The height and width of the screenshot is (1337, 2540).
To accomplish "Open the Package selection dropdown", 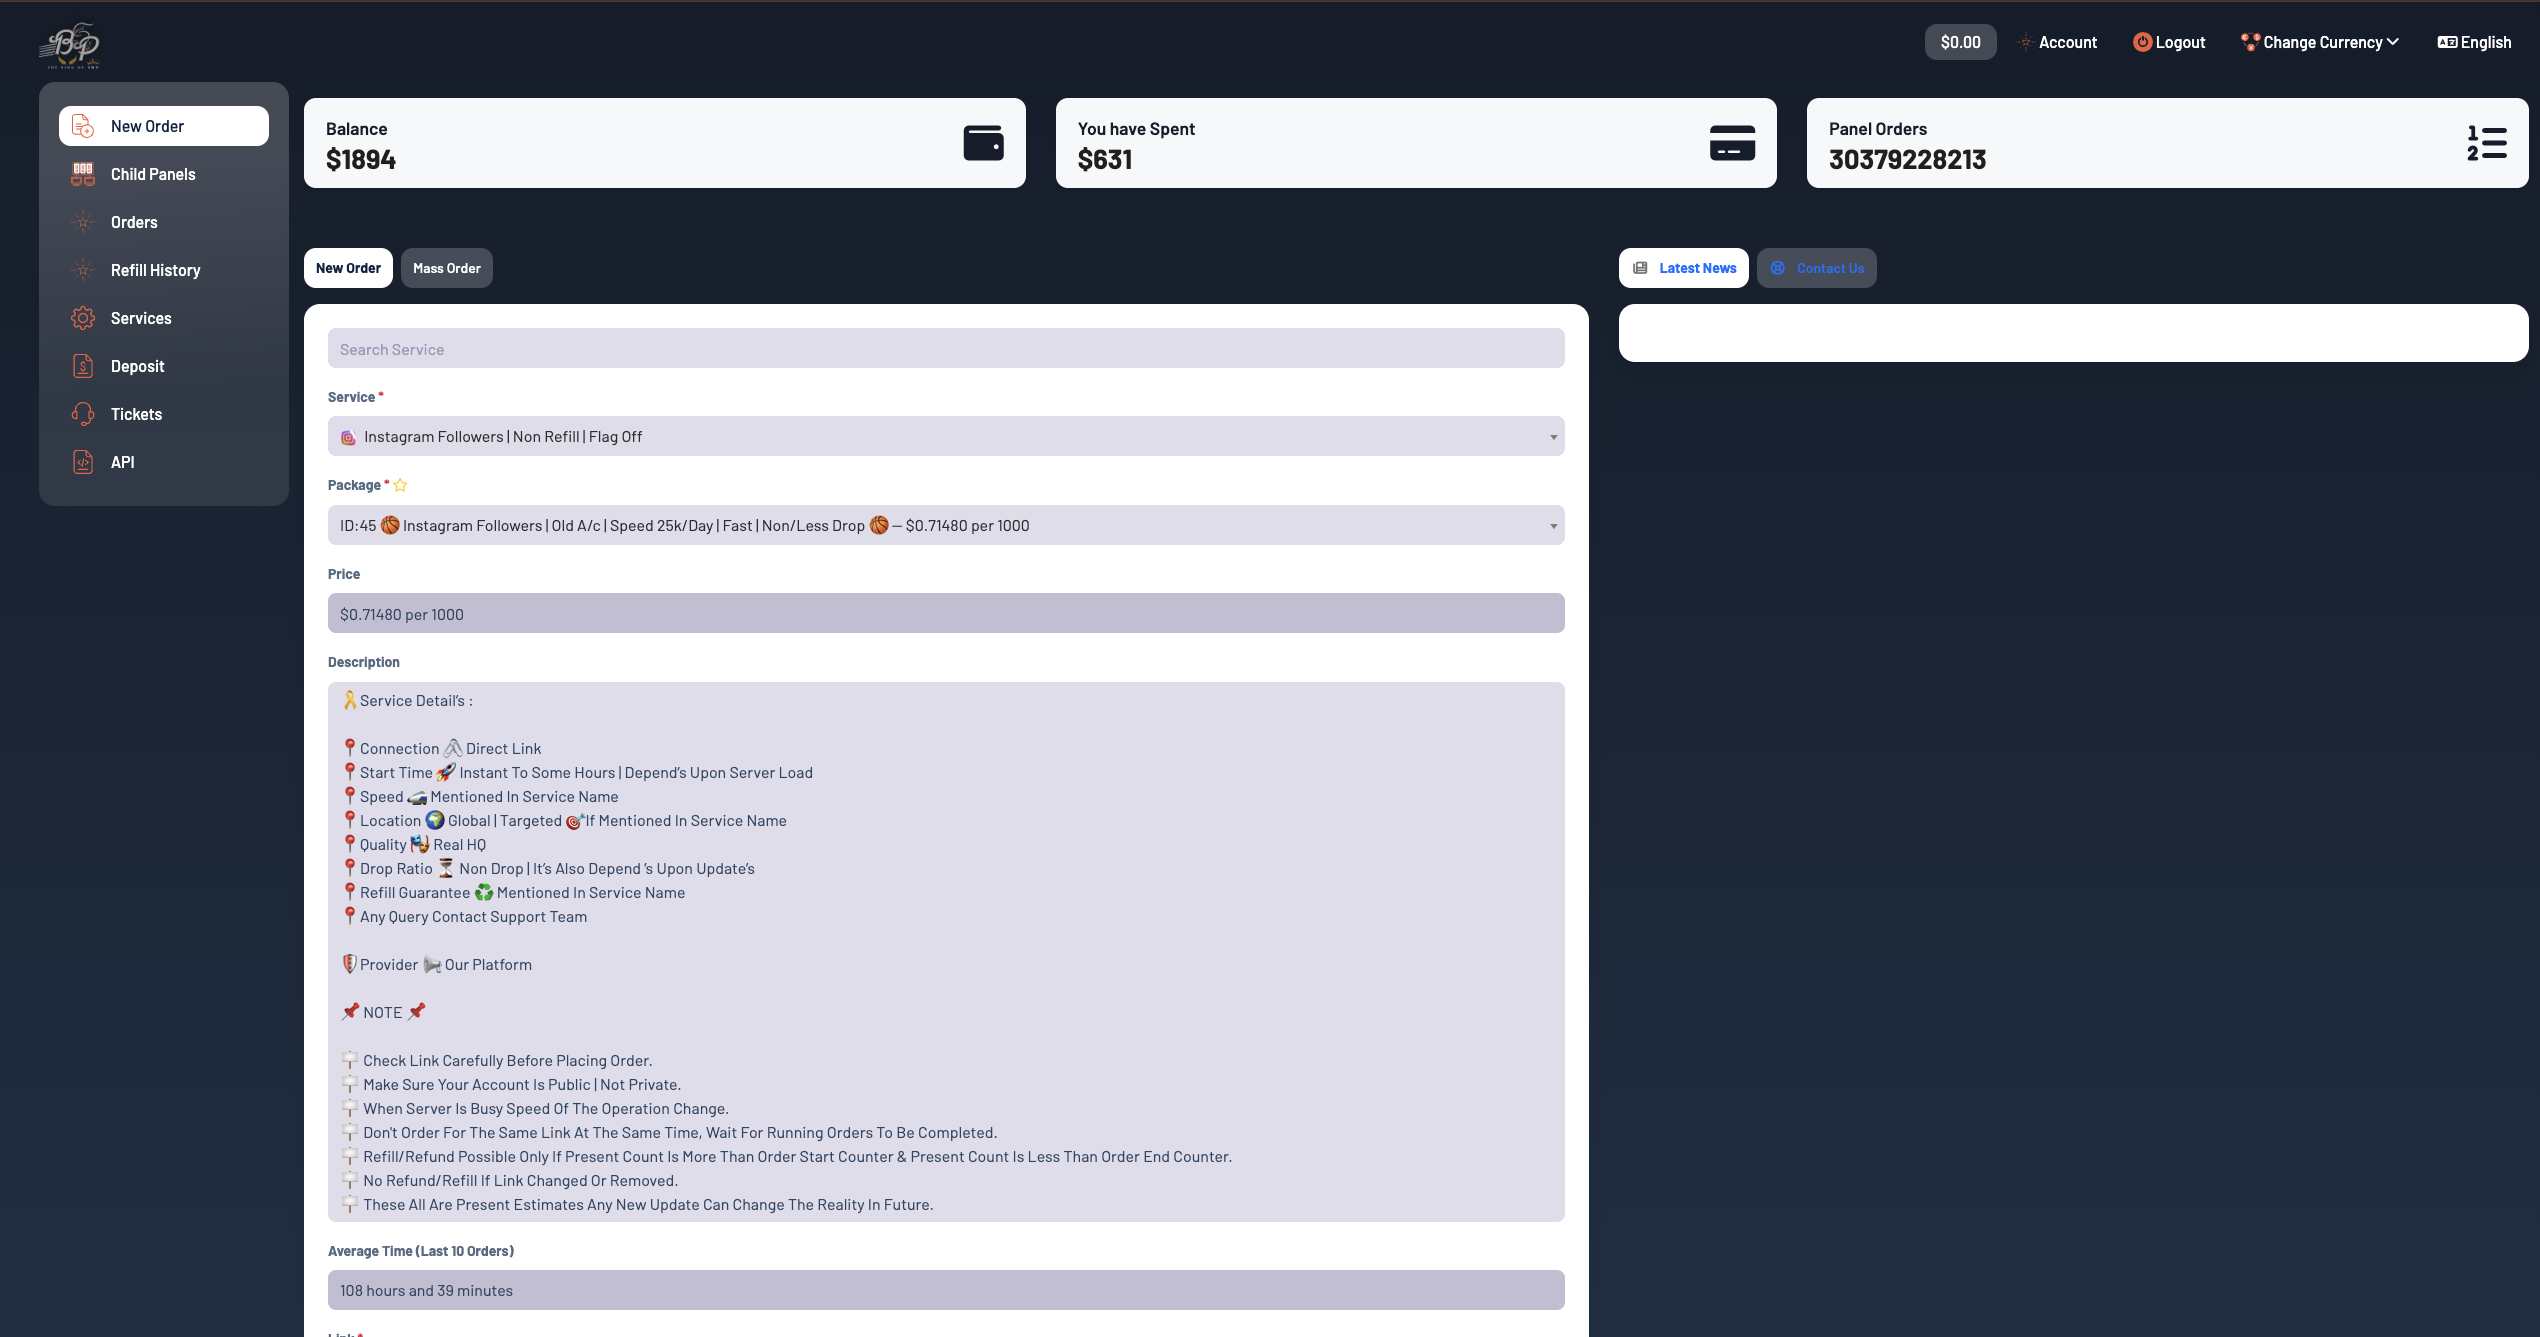I will point(945,526).
